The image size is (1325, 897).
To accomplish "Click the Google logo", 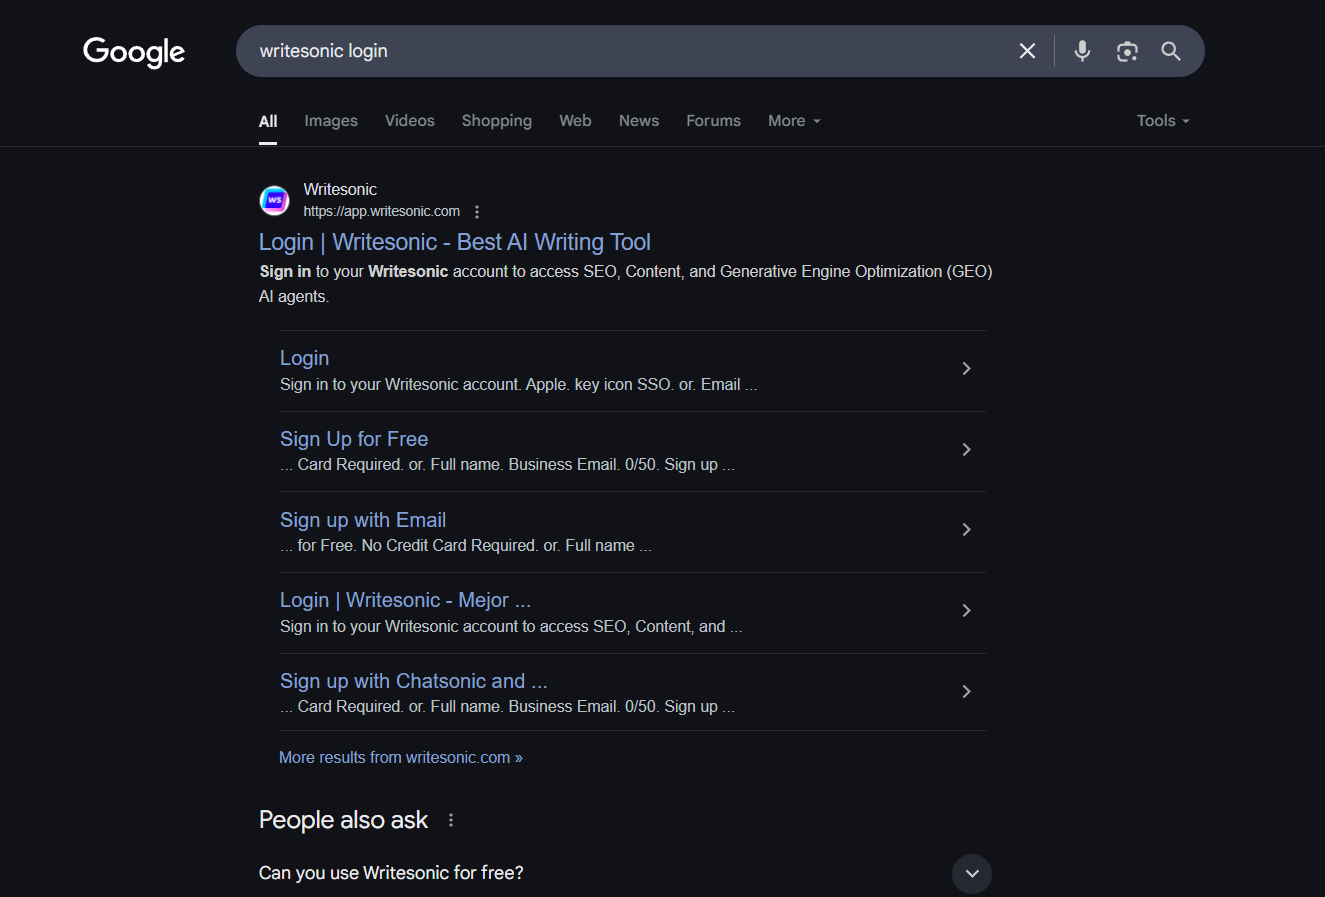I will (x=134, y=52).
